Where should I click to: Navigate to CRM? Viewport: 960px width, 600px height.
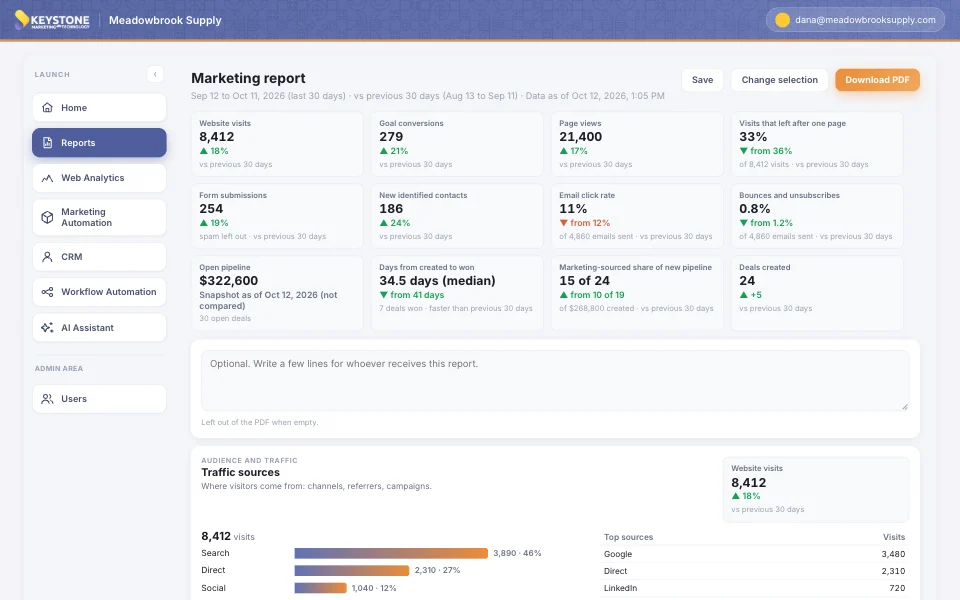[x=99, y=257]
